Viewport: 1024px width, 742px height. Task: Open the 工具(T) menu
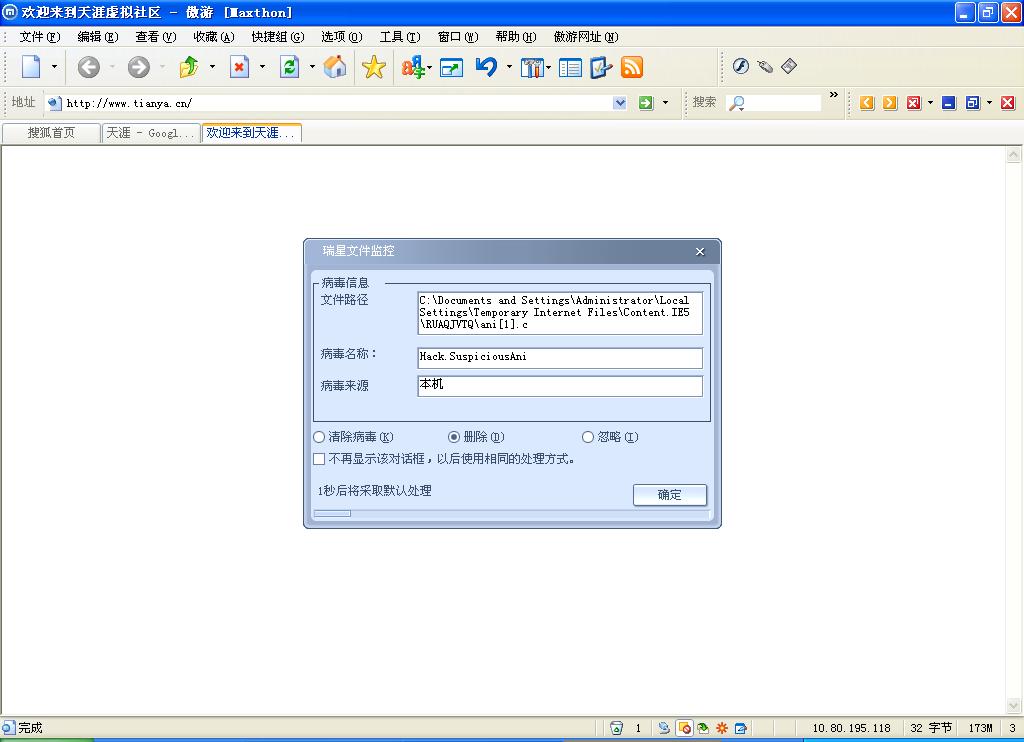[400, 37]
